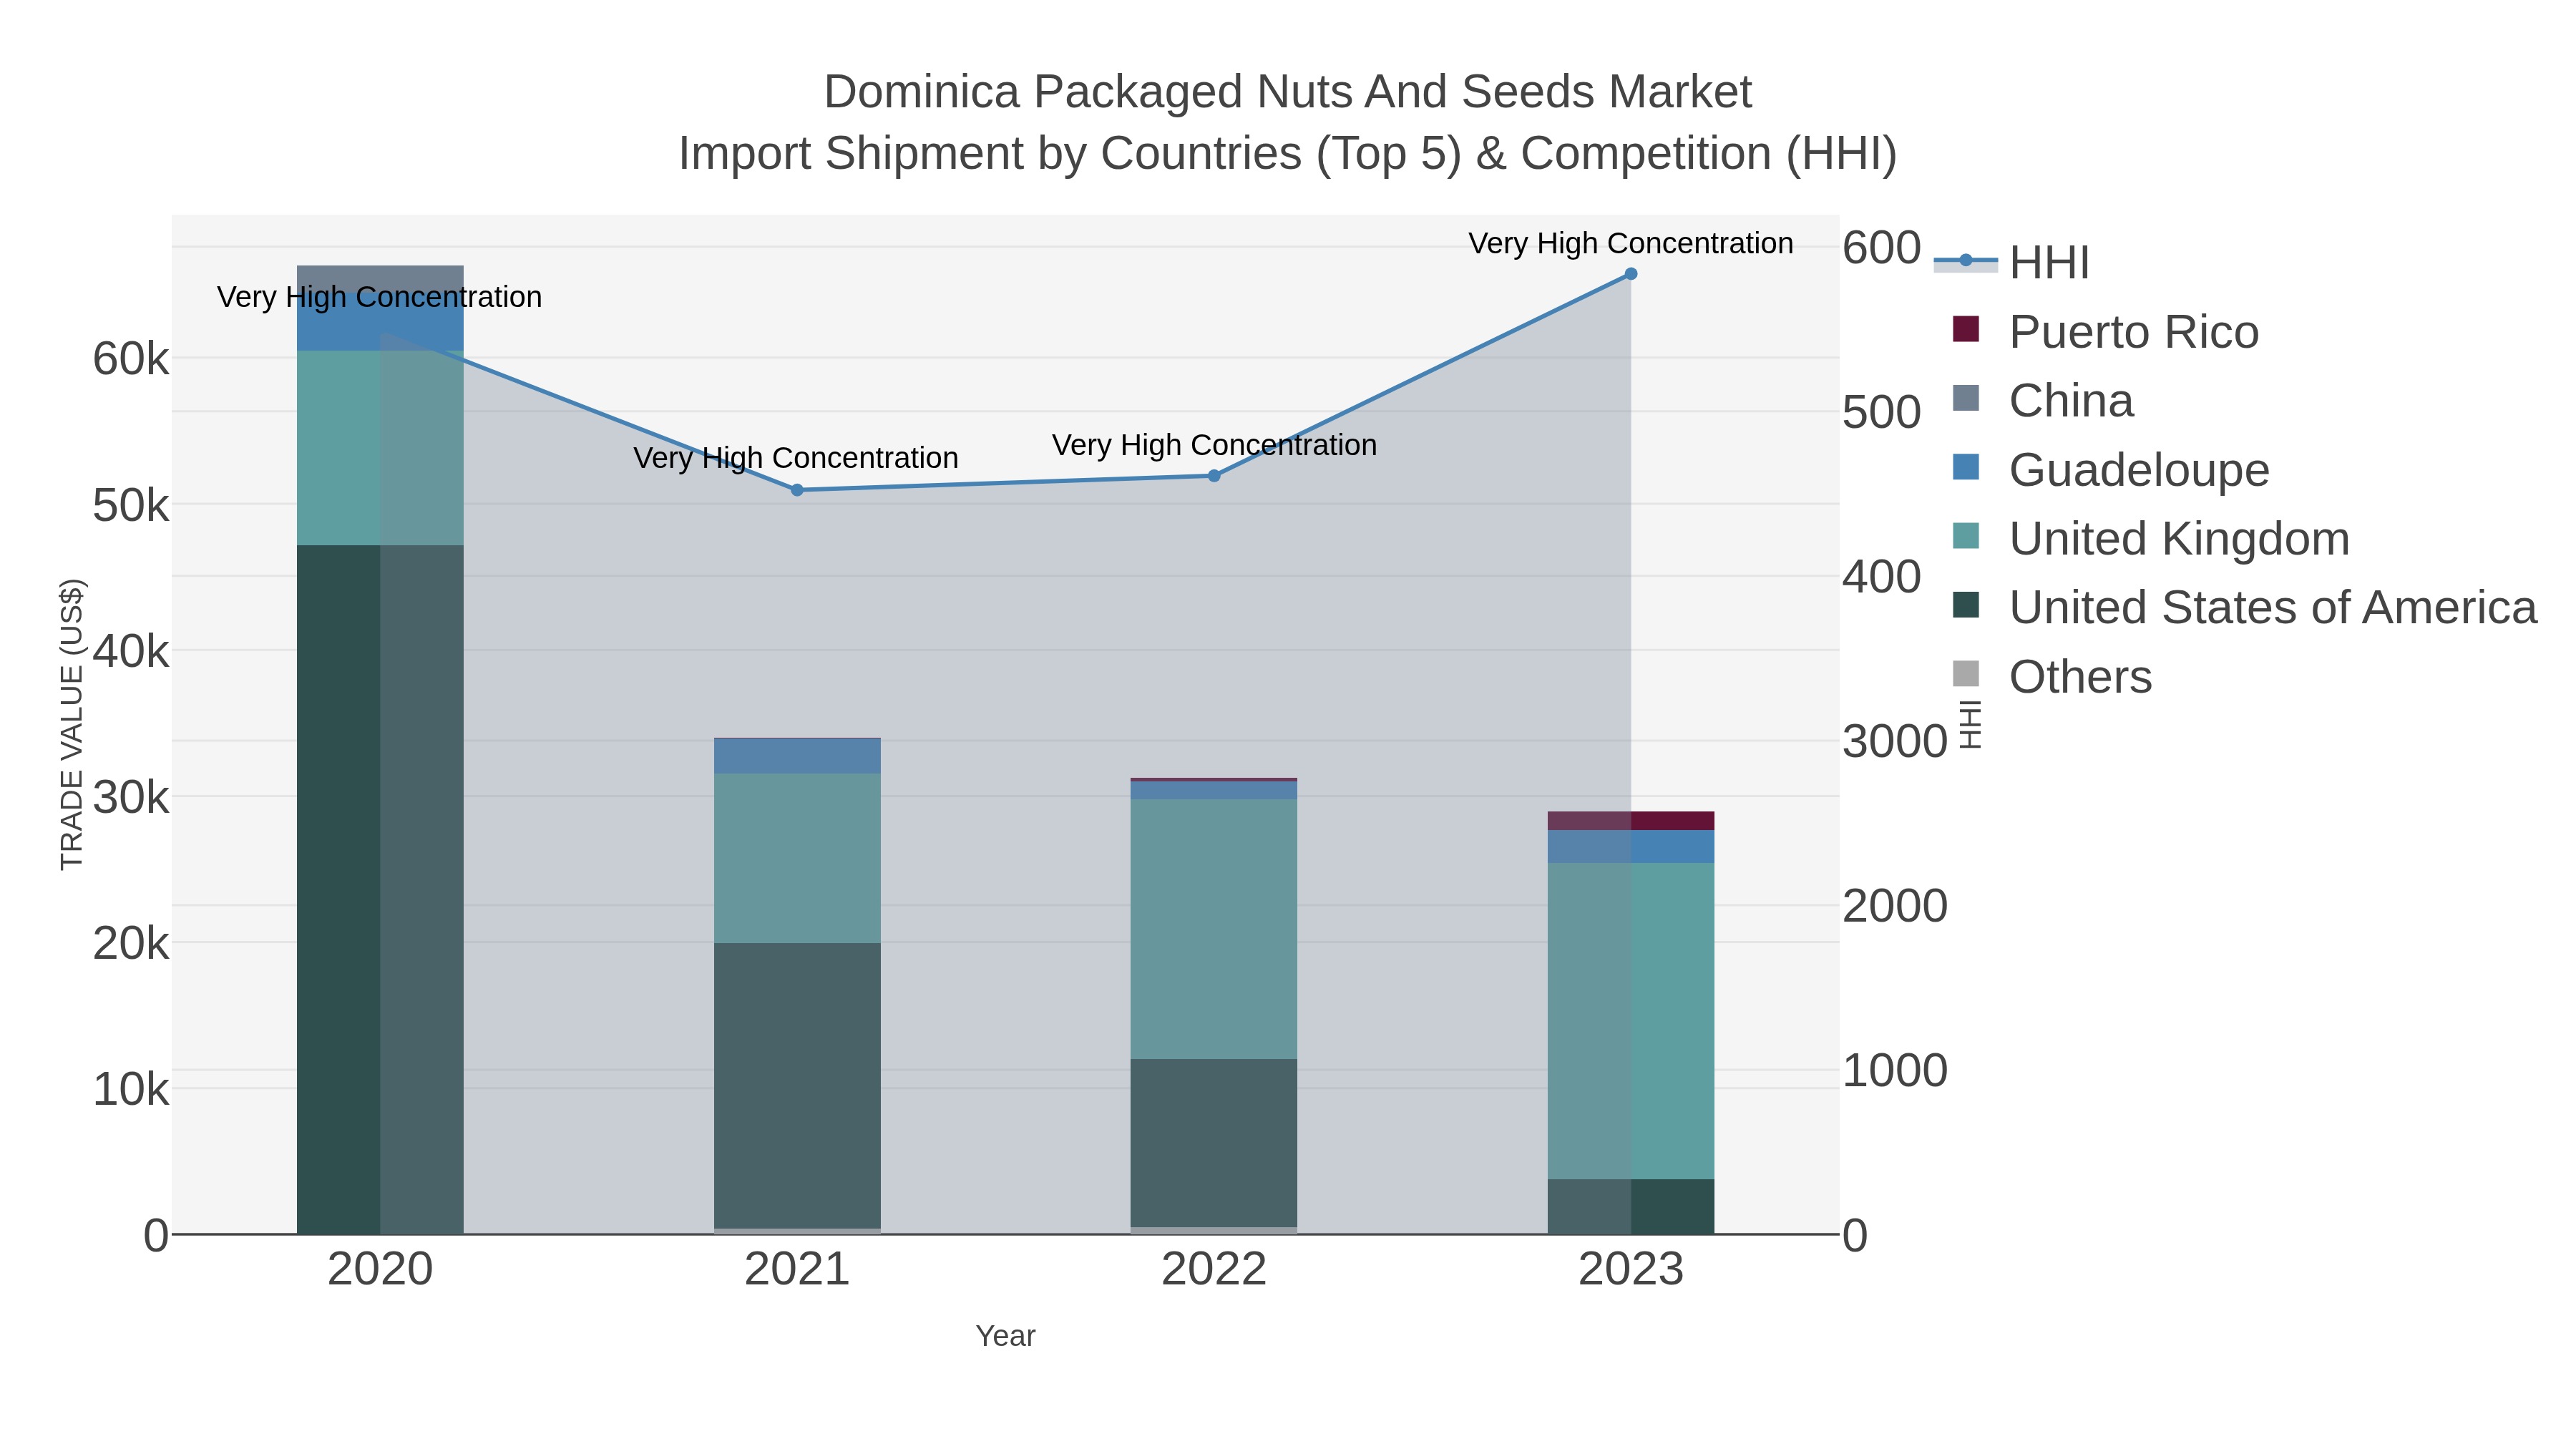2576x1449 pixels.
Task: Click the 2023 HHI line marker
Action: (1631, 274)
